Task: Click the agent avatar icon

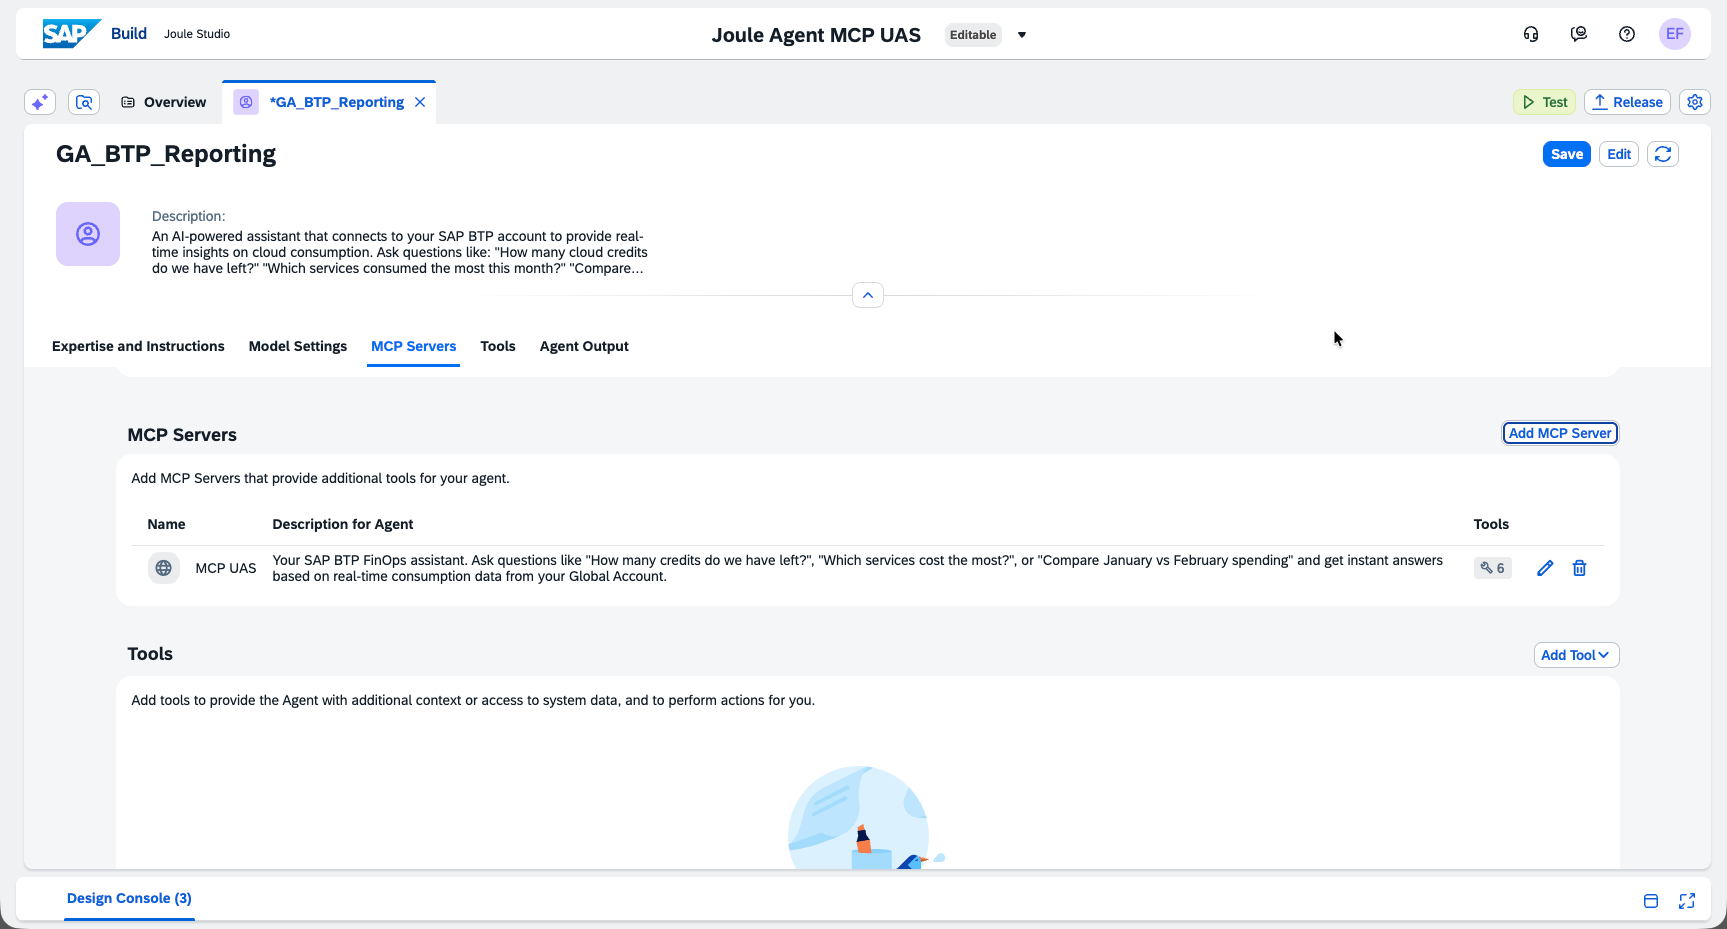Action: point(88,234)
